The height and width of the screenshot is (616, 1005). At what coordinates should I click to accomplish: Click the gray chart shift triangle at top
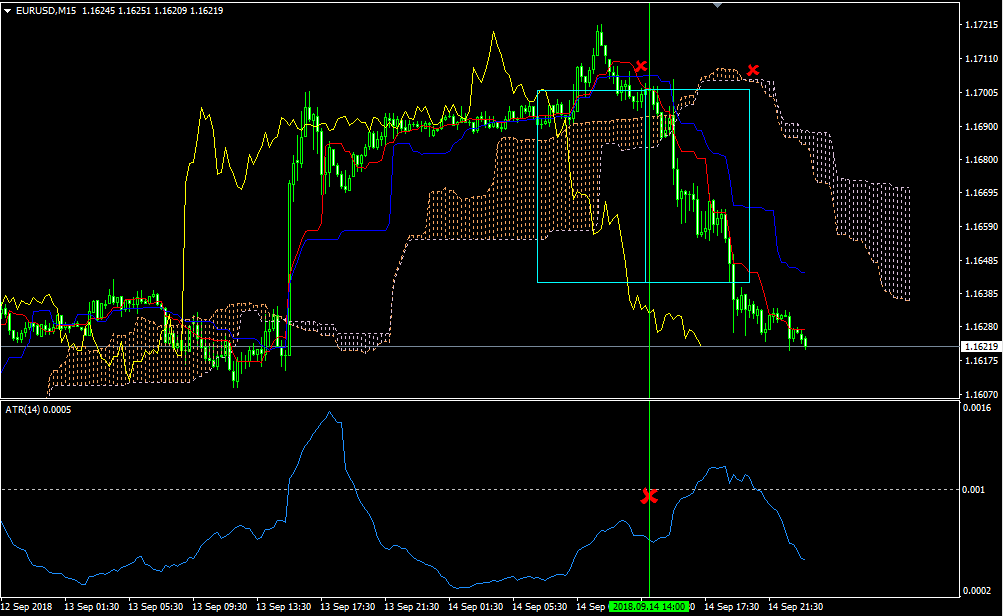pyautogui.click(x=717, y=5)
